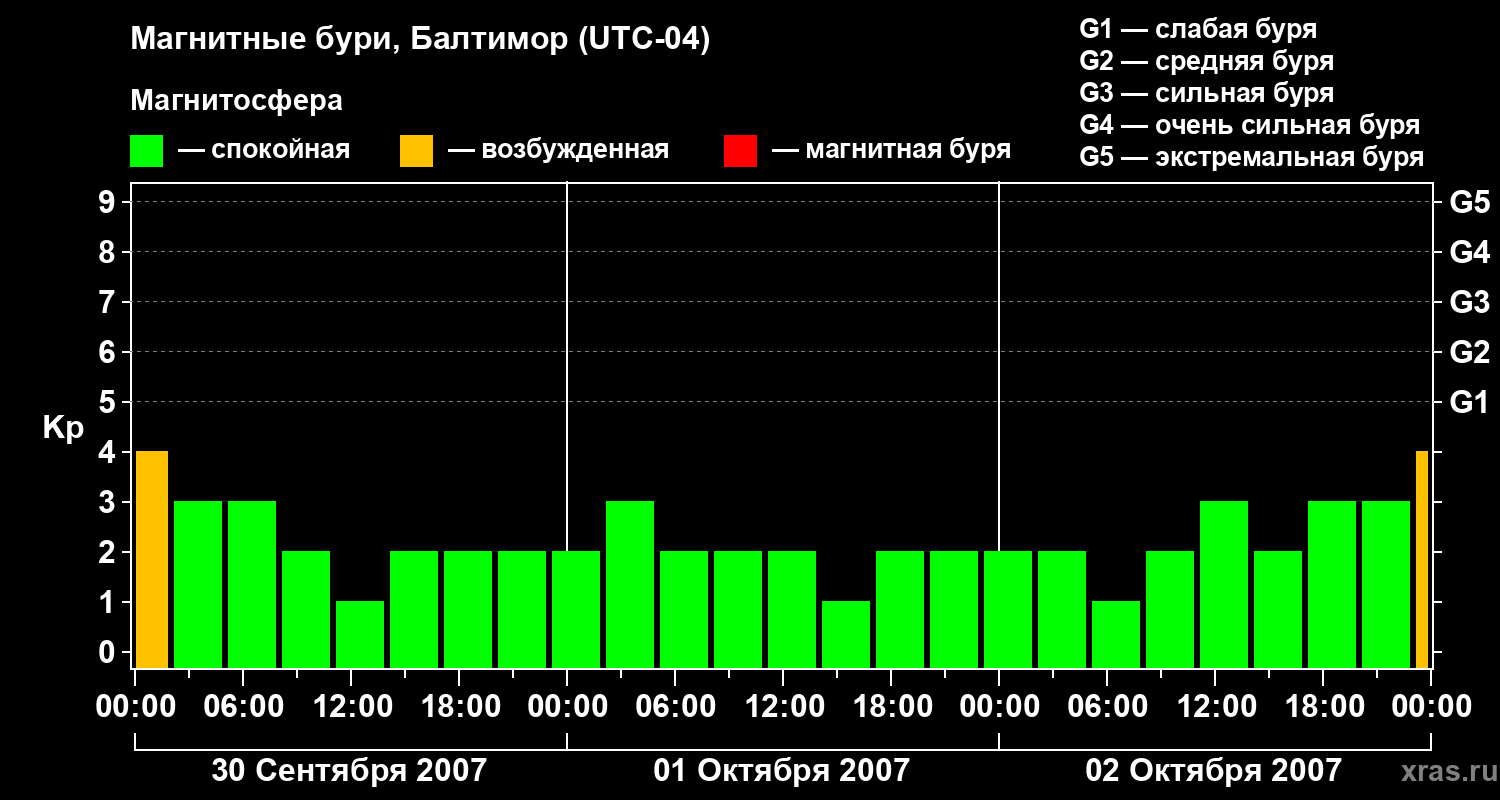1500x800 pixels.
Task: Click the right-axis 'G5' level label
Action: click(1470, 202)
